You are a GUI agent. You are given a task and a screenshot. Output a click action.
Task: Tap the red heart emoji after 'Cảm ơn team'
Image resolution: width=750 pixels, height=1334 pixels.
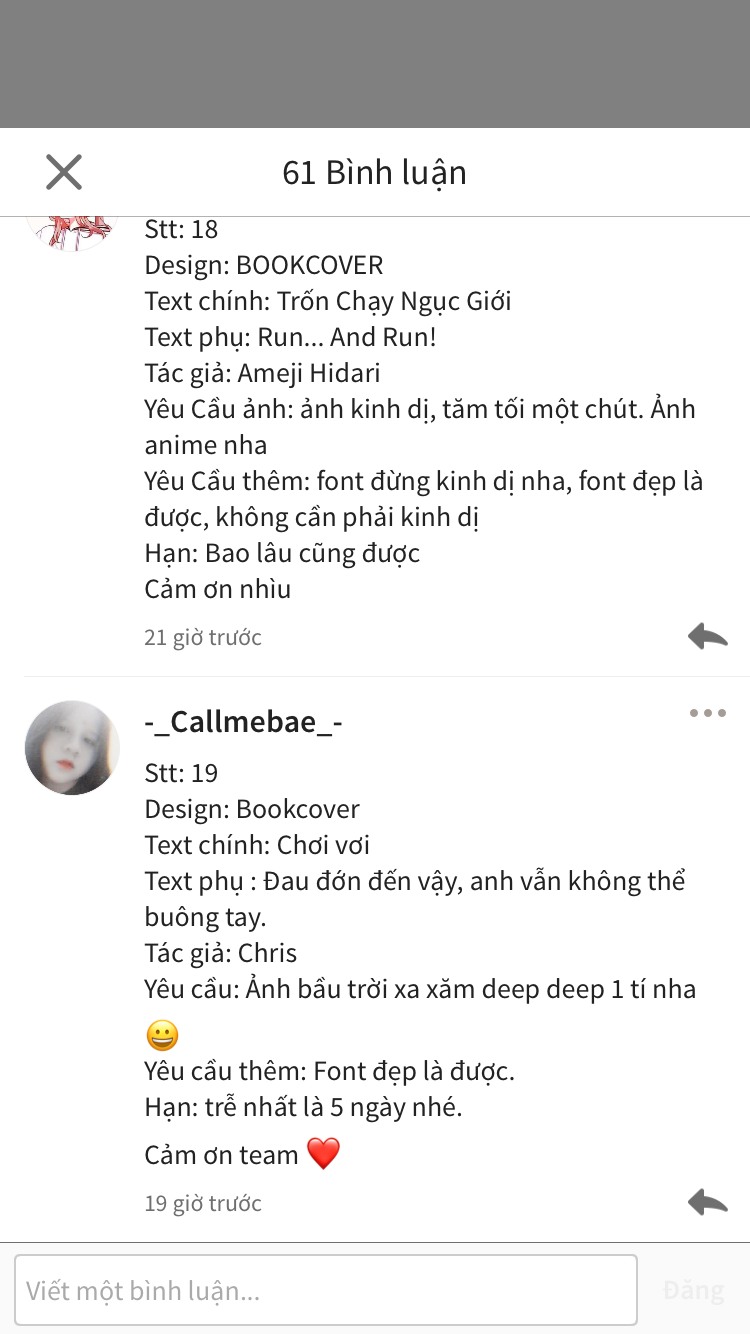click(x=323, y=1154)
